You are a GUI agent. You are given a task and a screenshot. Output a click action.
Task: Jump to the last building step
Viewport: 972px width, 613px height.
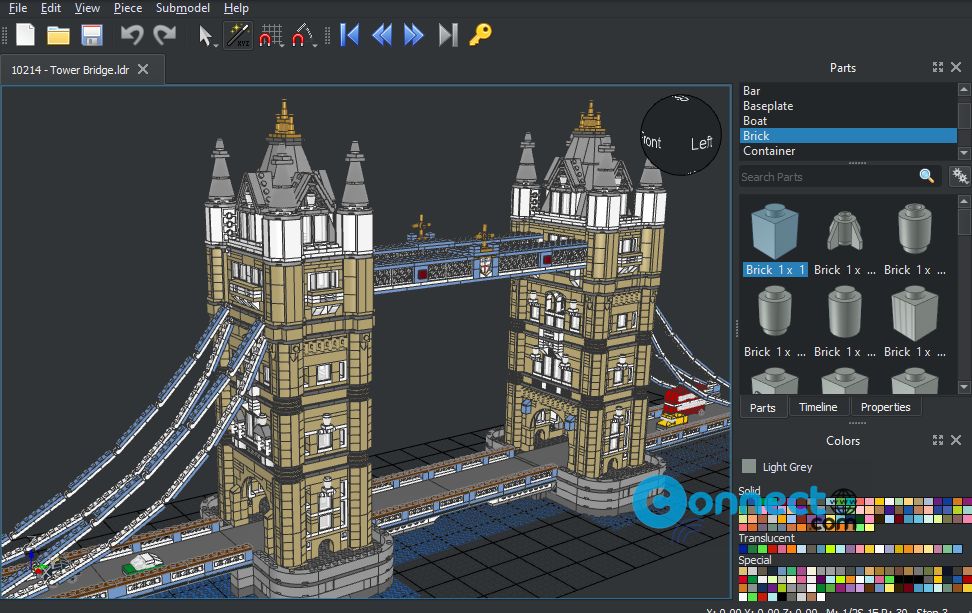tap(448, 35)
